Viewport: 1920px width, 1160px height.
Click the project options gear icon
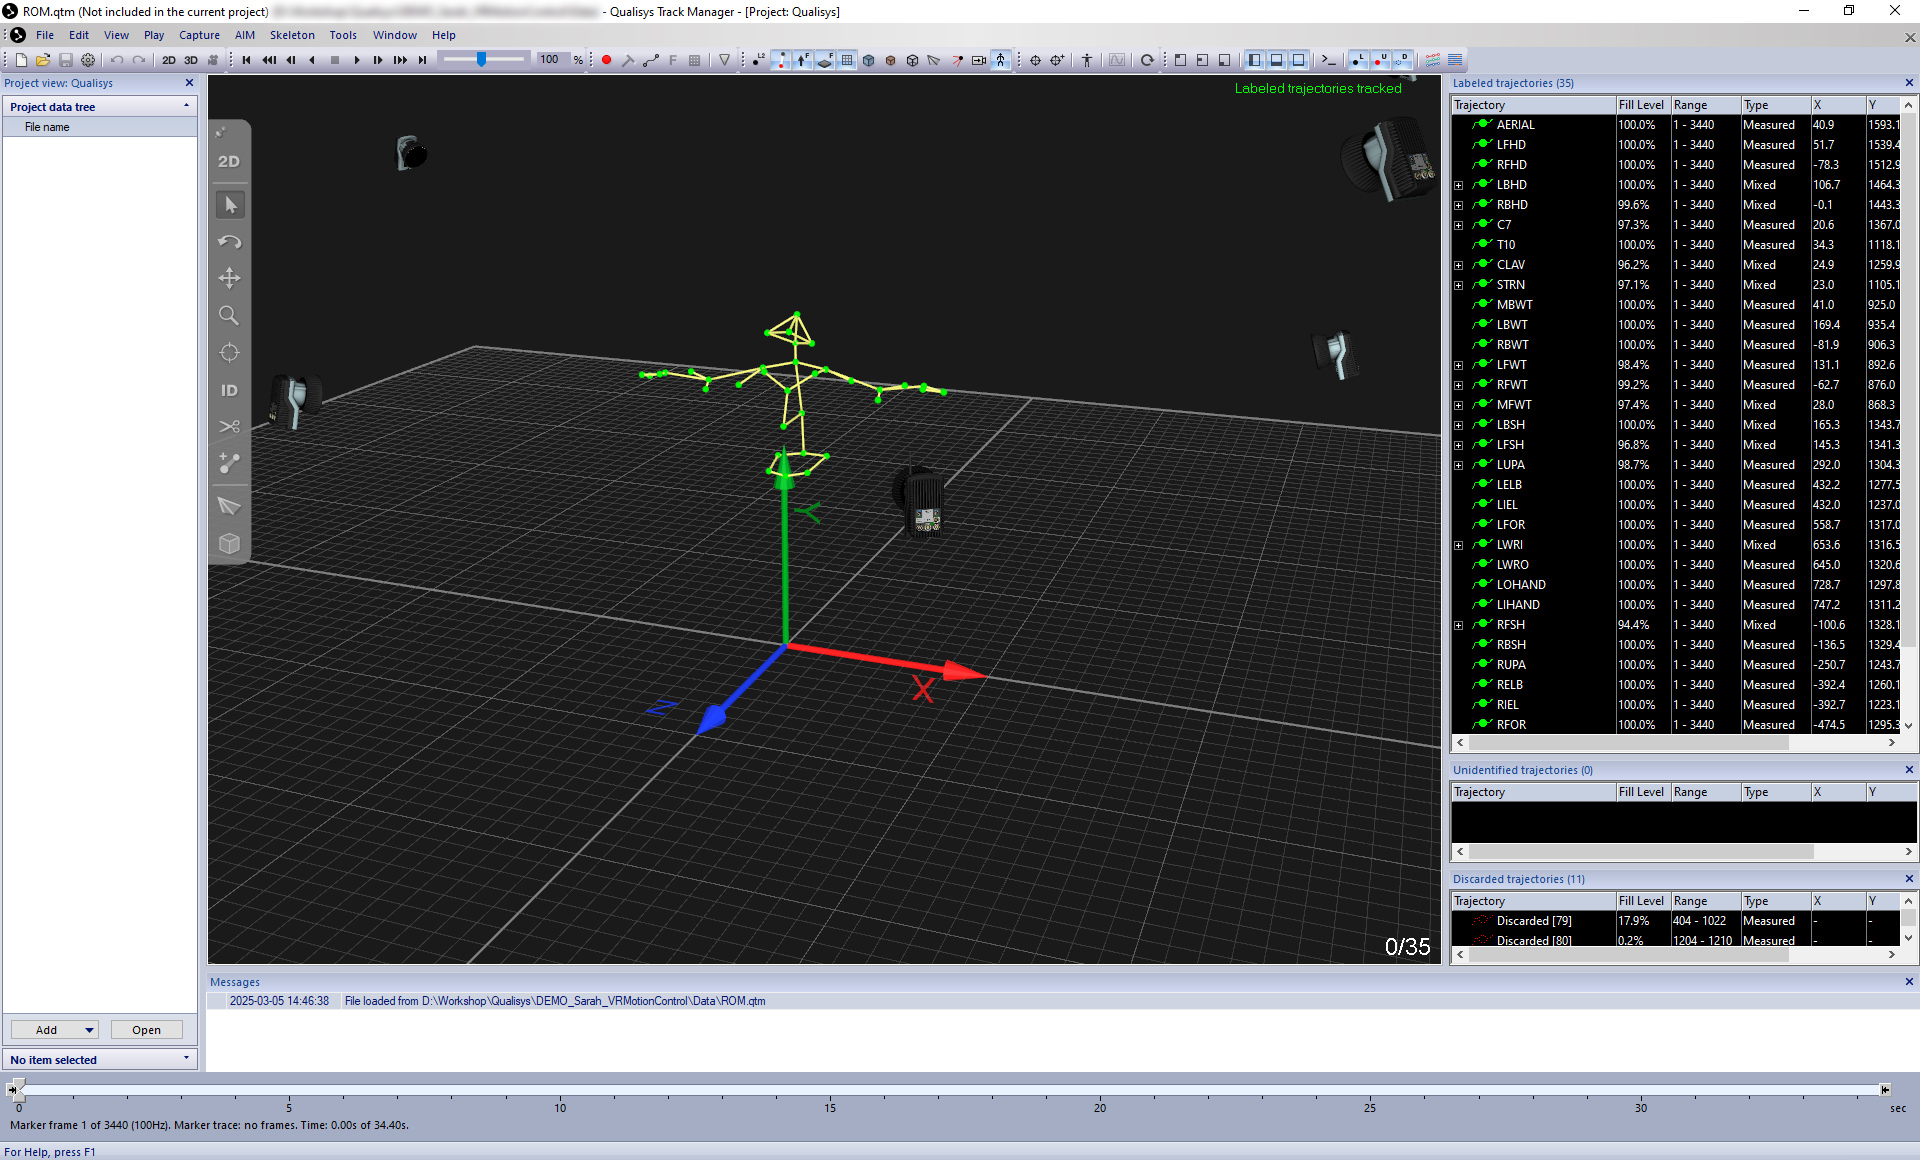(x=88, y=60)
